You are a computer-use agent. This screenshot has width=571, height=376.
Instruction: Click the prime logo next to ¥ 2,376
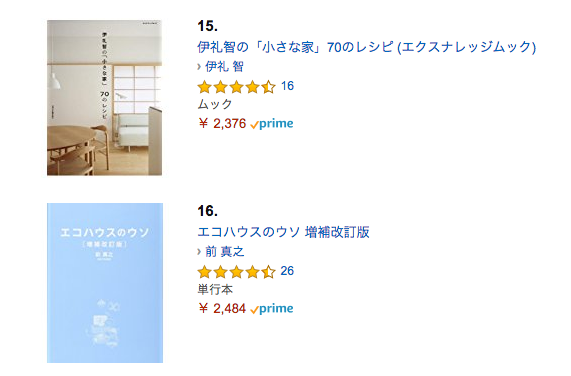coord(272,124)
